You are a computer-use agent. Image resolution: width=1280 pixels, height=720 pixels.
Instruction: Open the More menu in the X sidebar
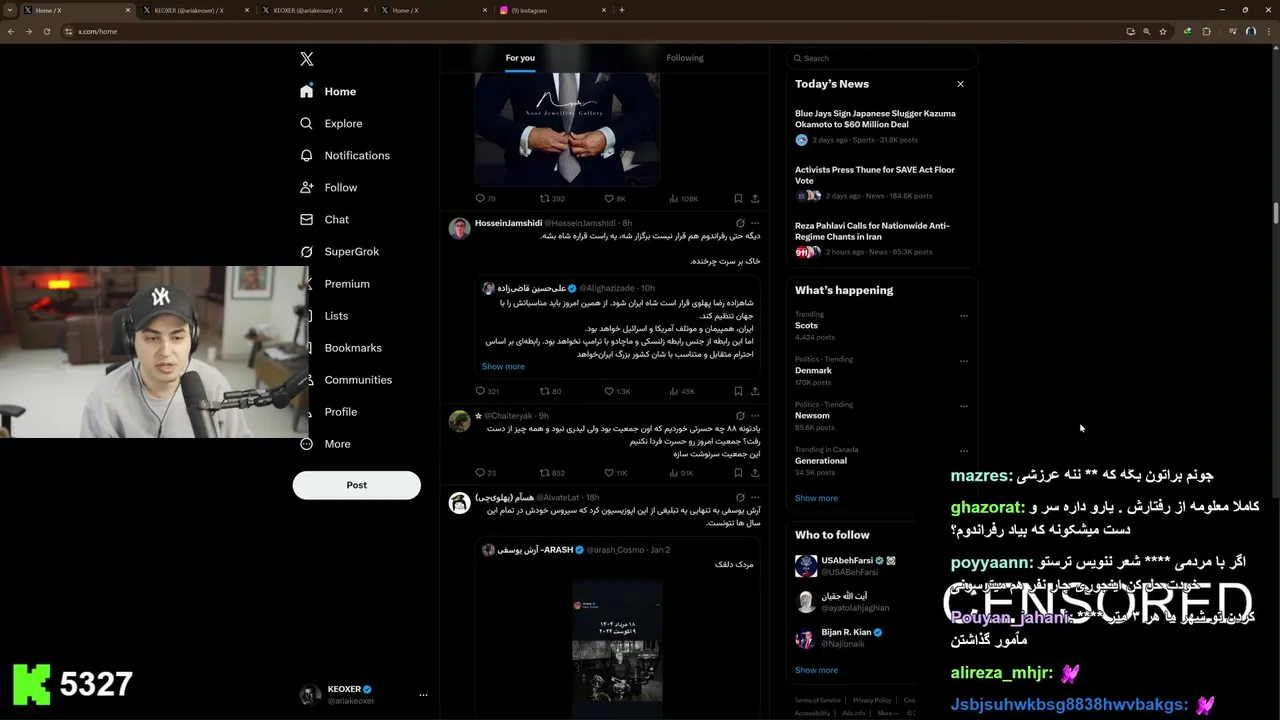click(x=325, y=444)
